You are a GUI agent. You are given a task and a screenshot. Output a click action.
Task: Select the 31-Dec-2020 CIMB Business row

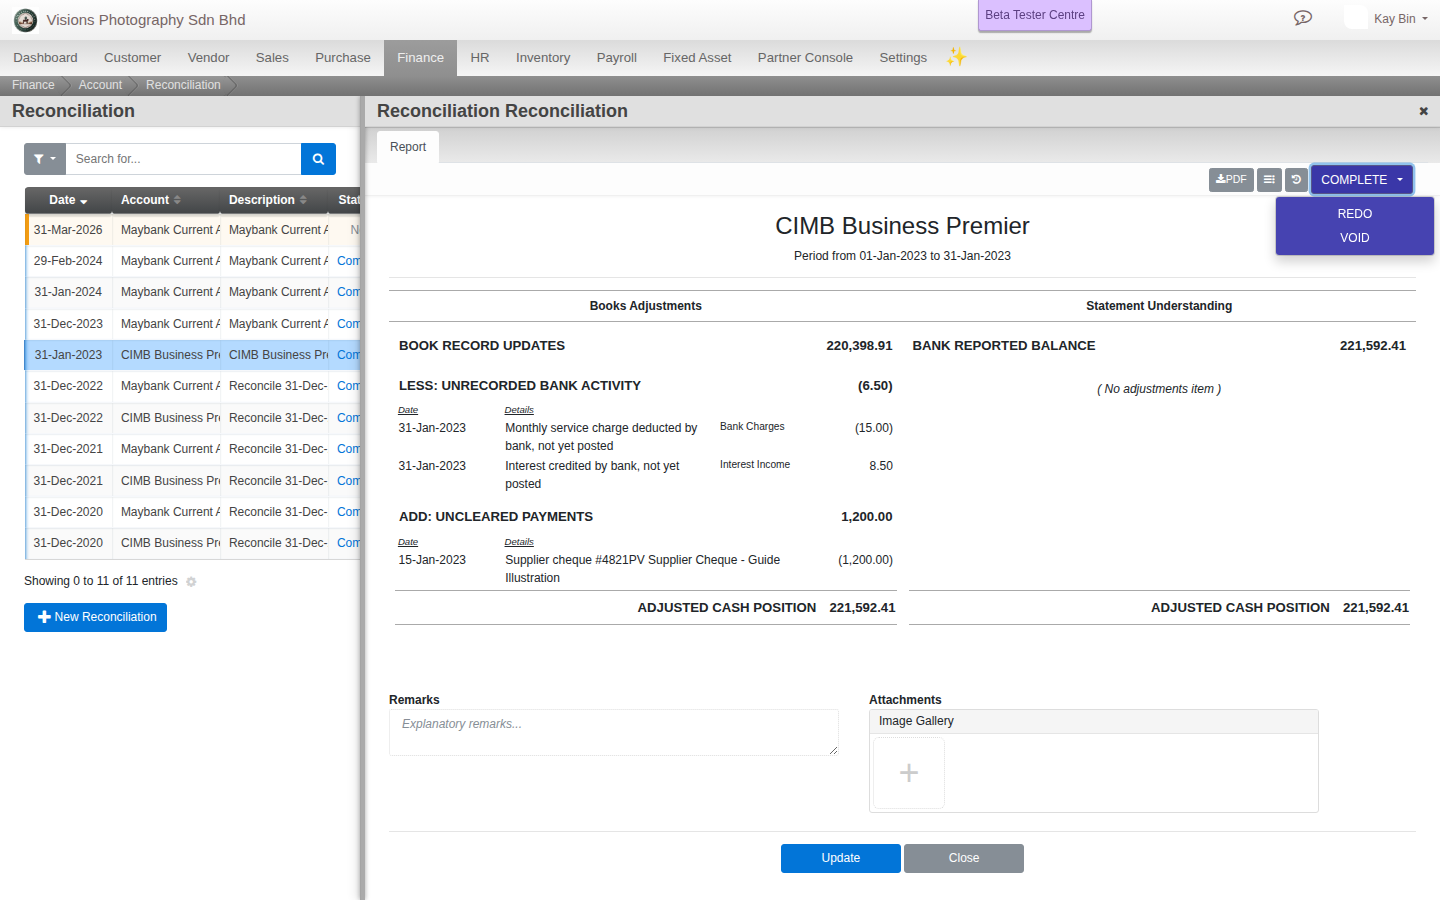tap(193, 543)
